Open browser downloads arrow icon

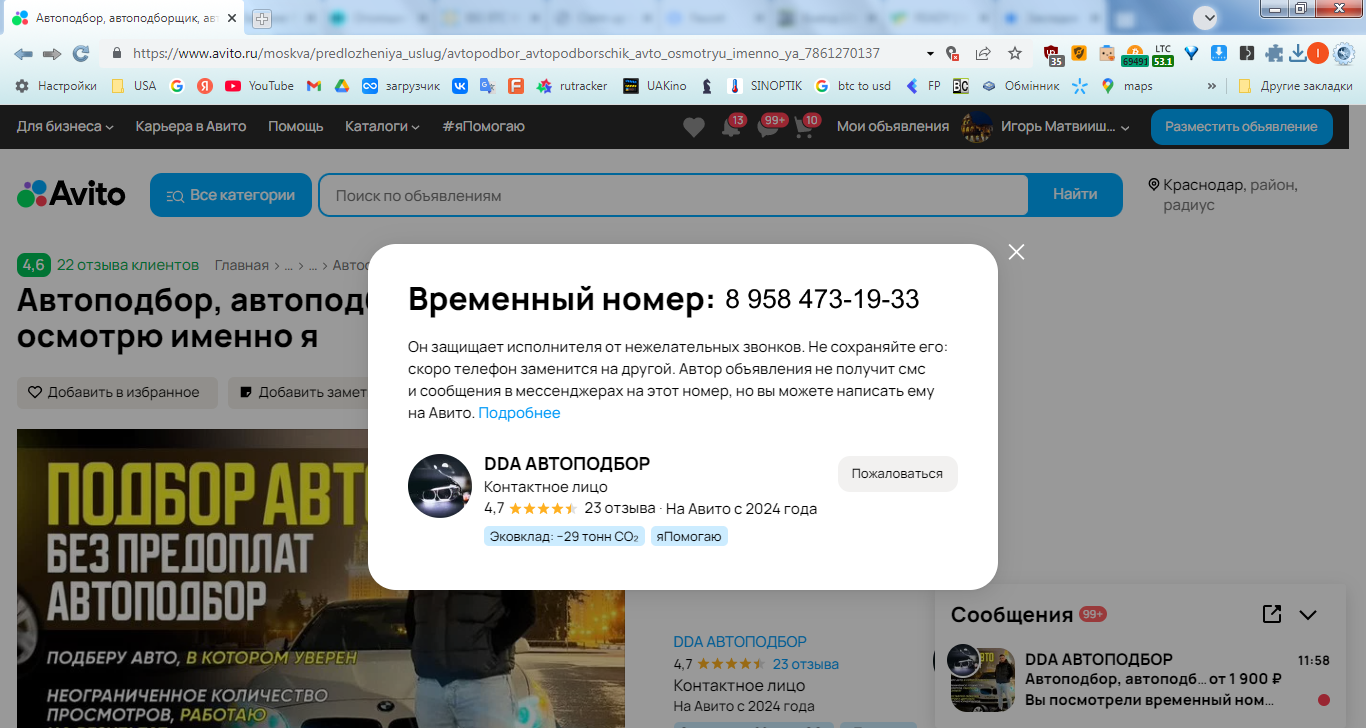pos(1297,53)
